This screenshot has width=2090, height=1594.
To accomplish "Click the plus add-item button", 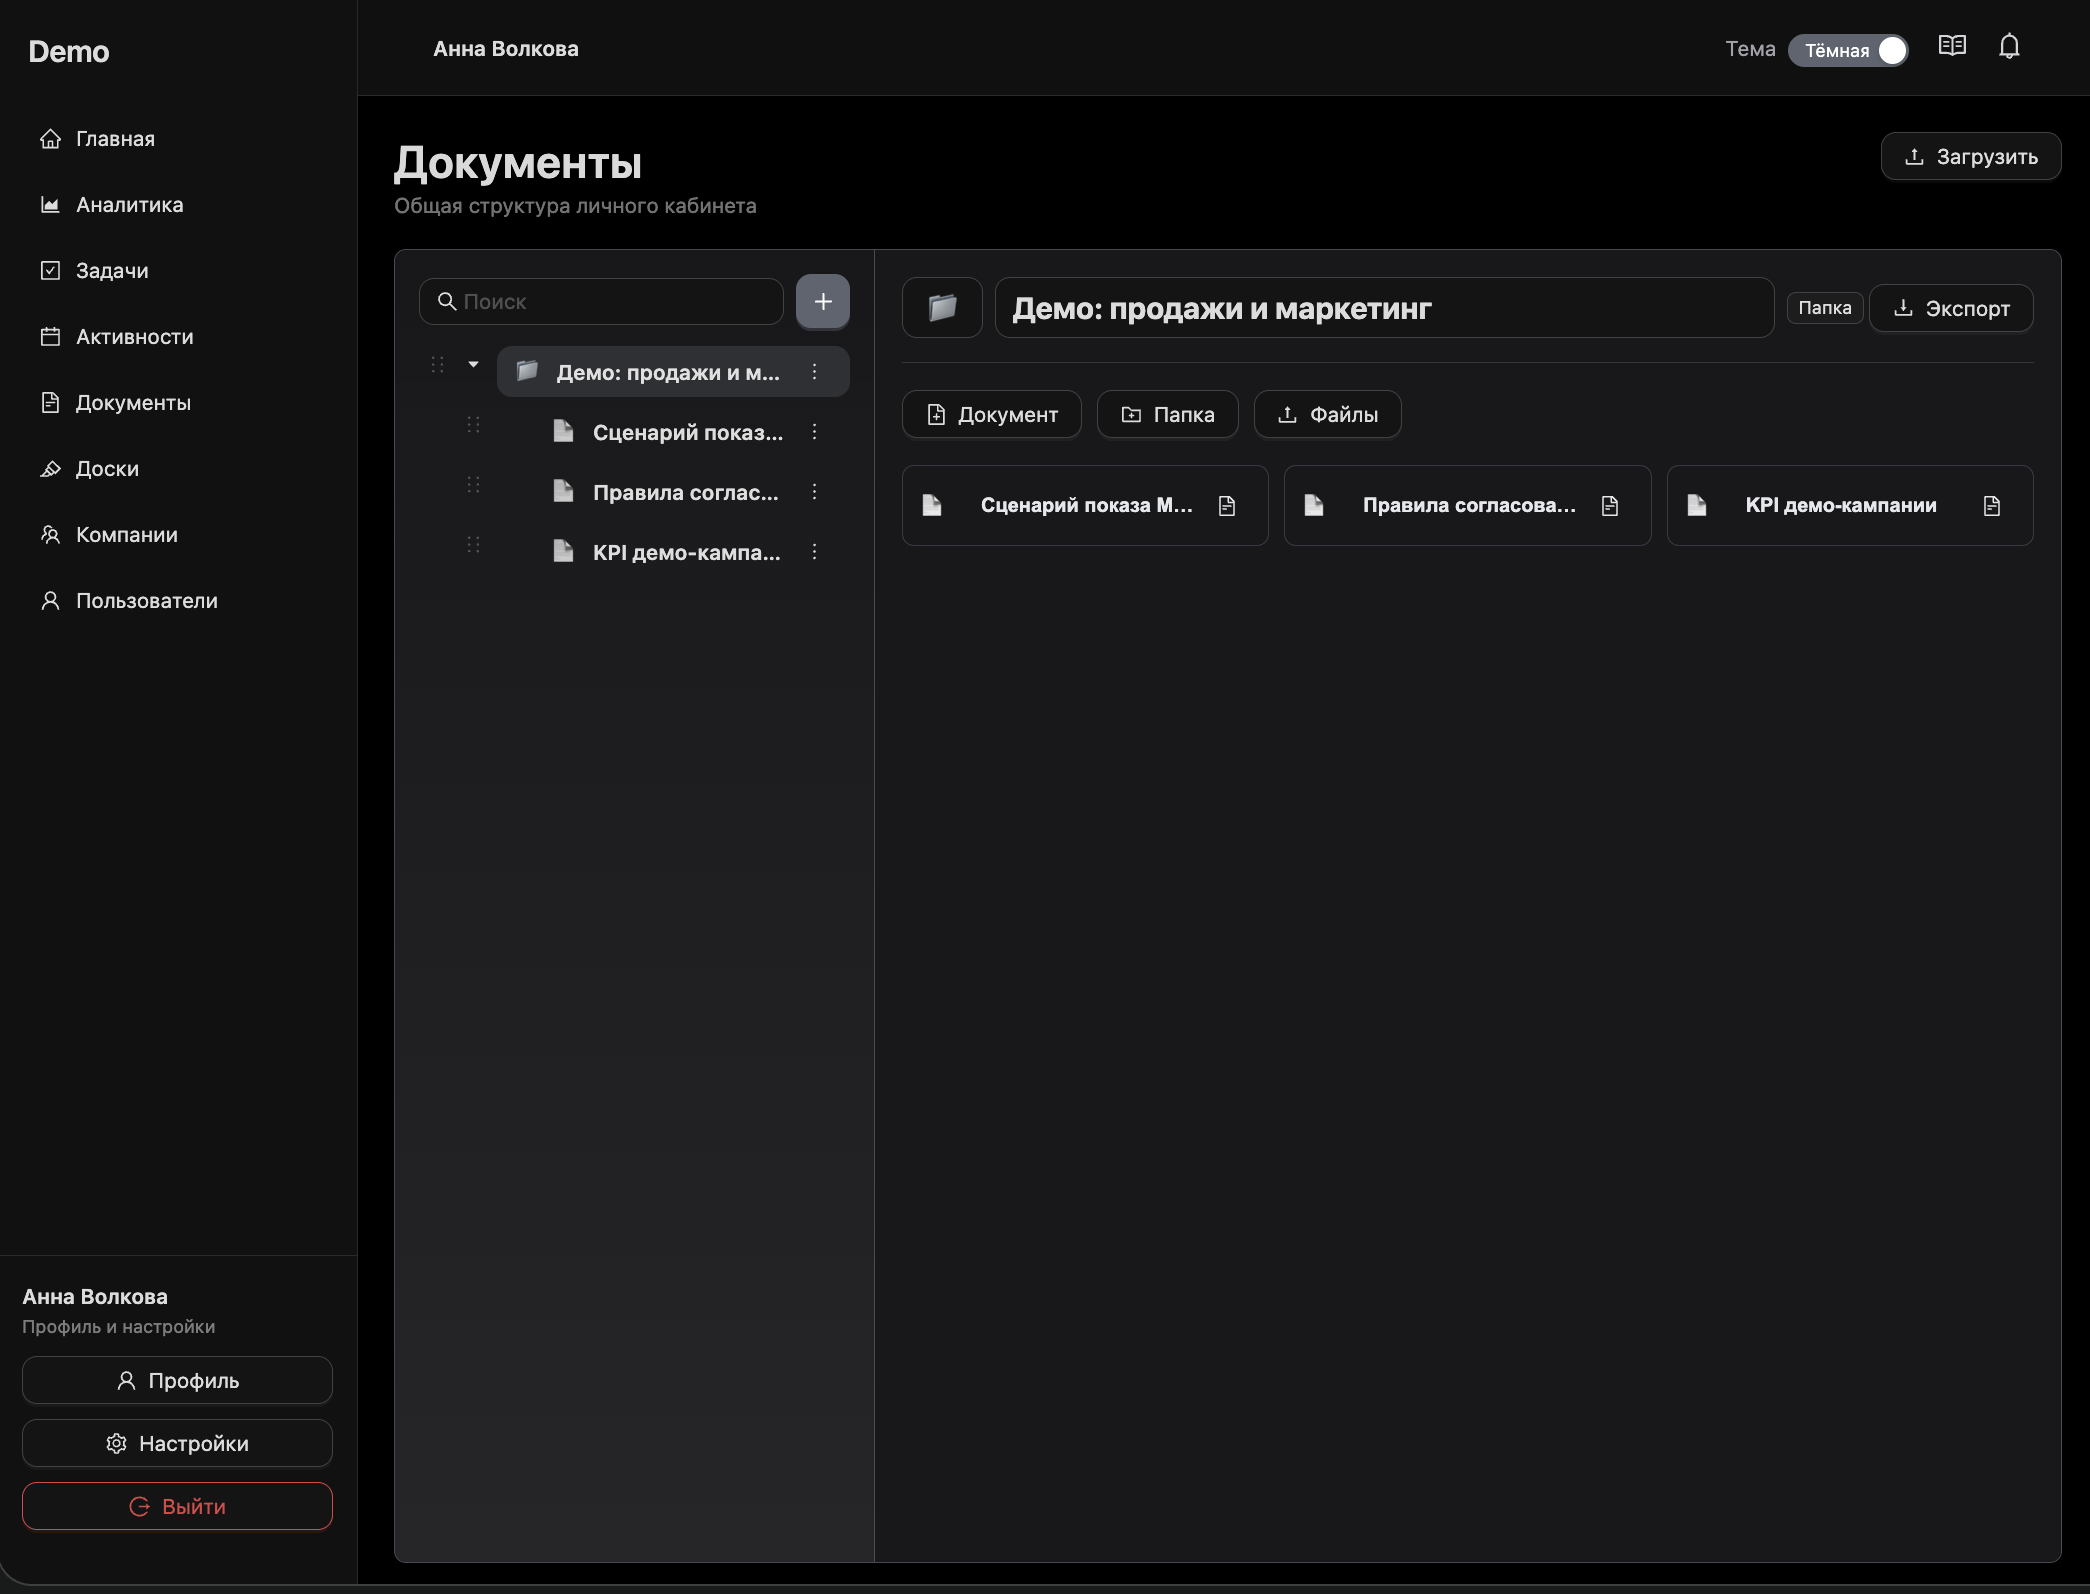I will [823, 301].
